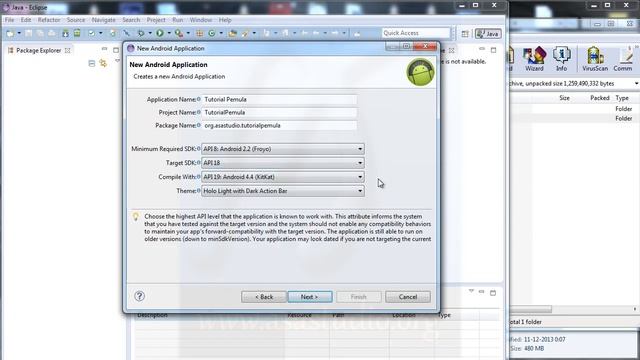Click the Open Perspective icon beside Java
Image resolution: width=640 pixels, height=360 pixels.
465,34
